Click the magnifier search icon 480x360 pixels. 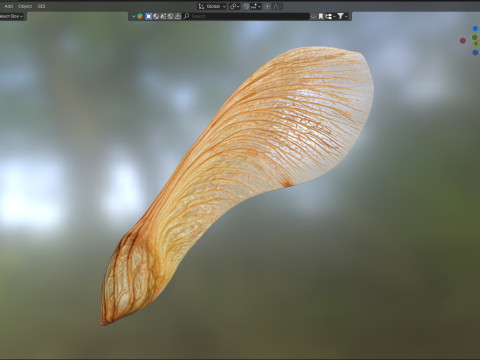(186, 16)
